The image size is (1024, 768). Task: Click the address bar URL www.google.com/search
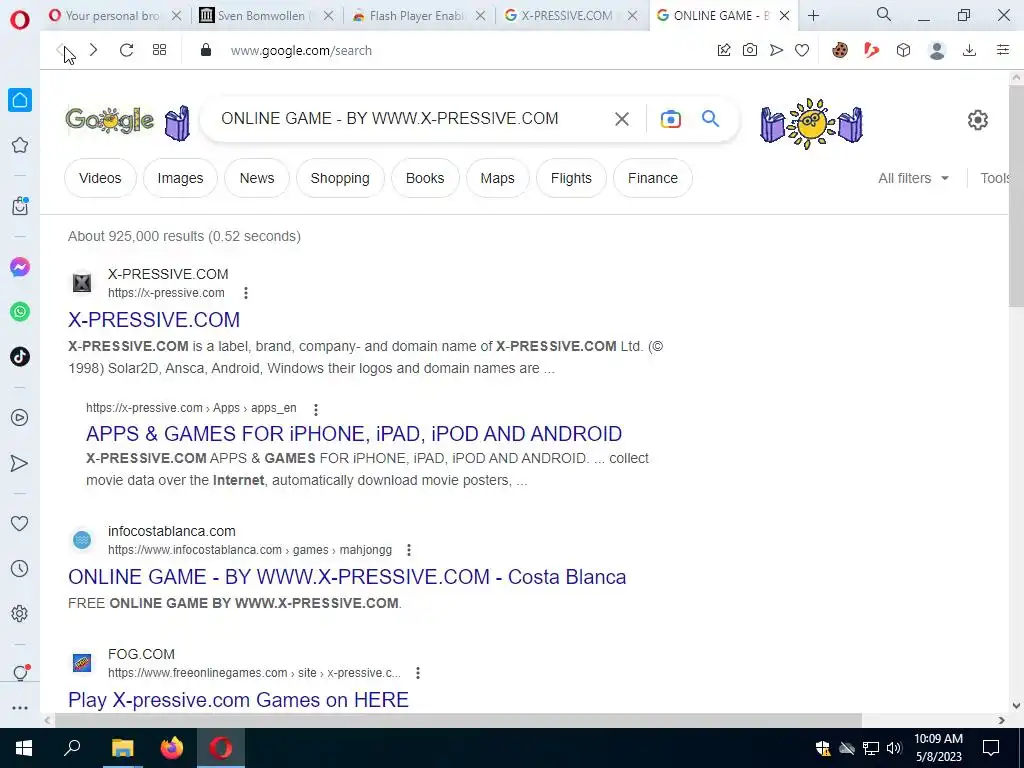pyautogui.click(x=301, y=51)
